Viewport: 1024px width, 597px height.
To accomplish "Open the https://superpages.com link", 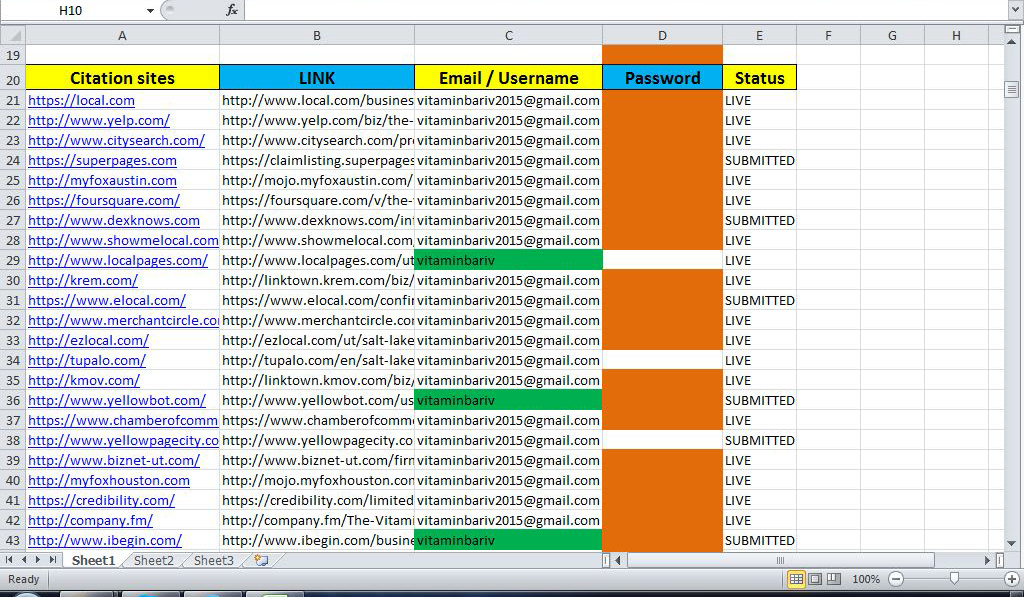I will coord(103,160).
